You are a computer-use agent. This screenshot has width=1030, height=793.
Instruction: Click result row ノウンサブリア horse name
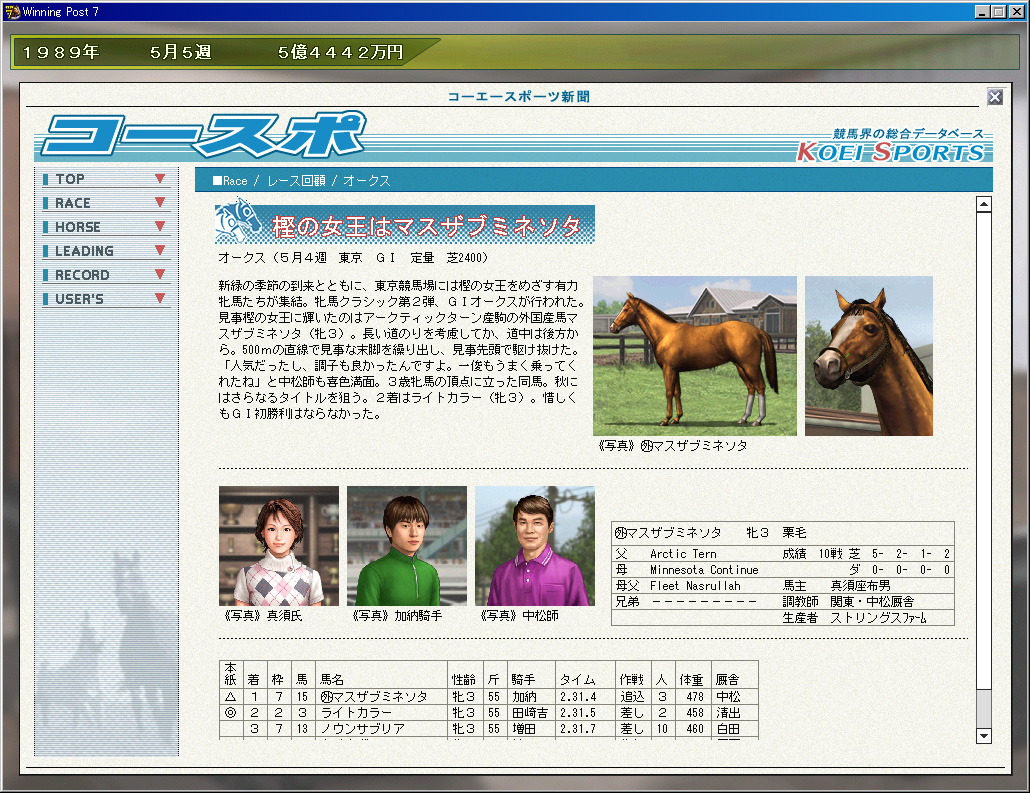(x=362, y=729)
